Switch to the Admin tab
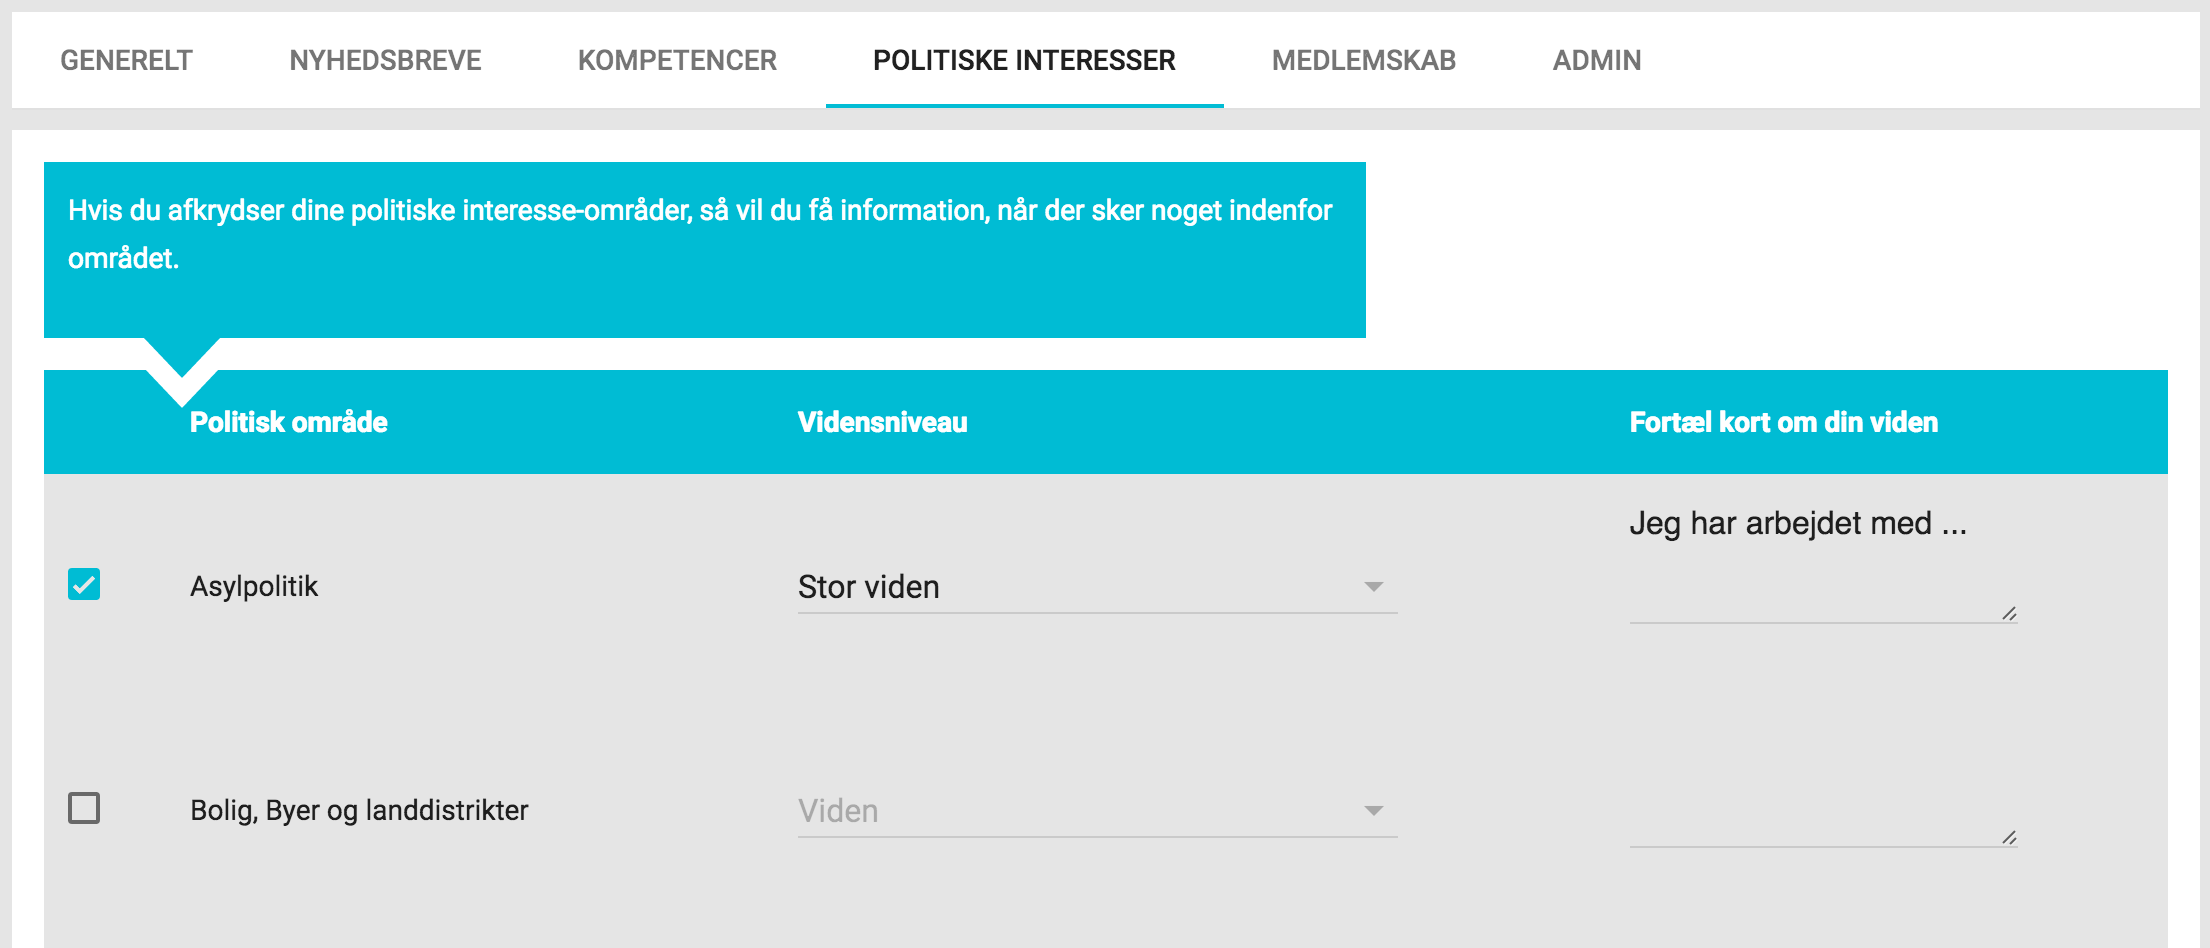 1596,60
